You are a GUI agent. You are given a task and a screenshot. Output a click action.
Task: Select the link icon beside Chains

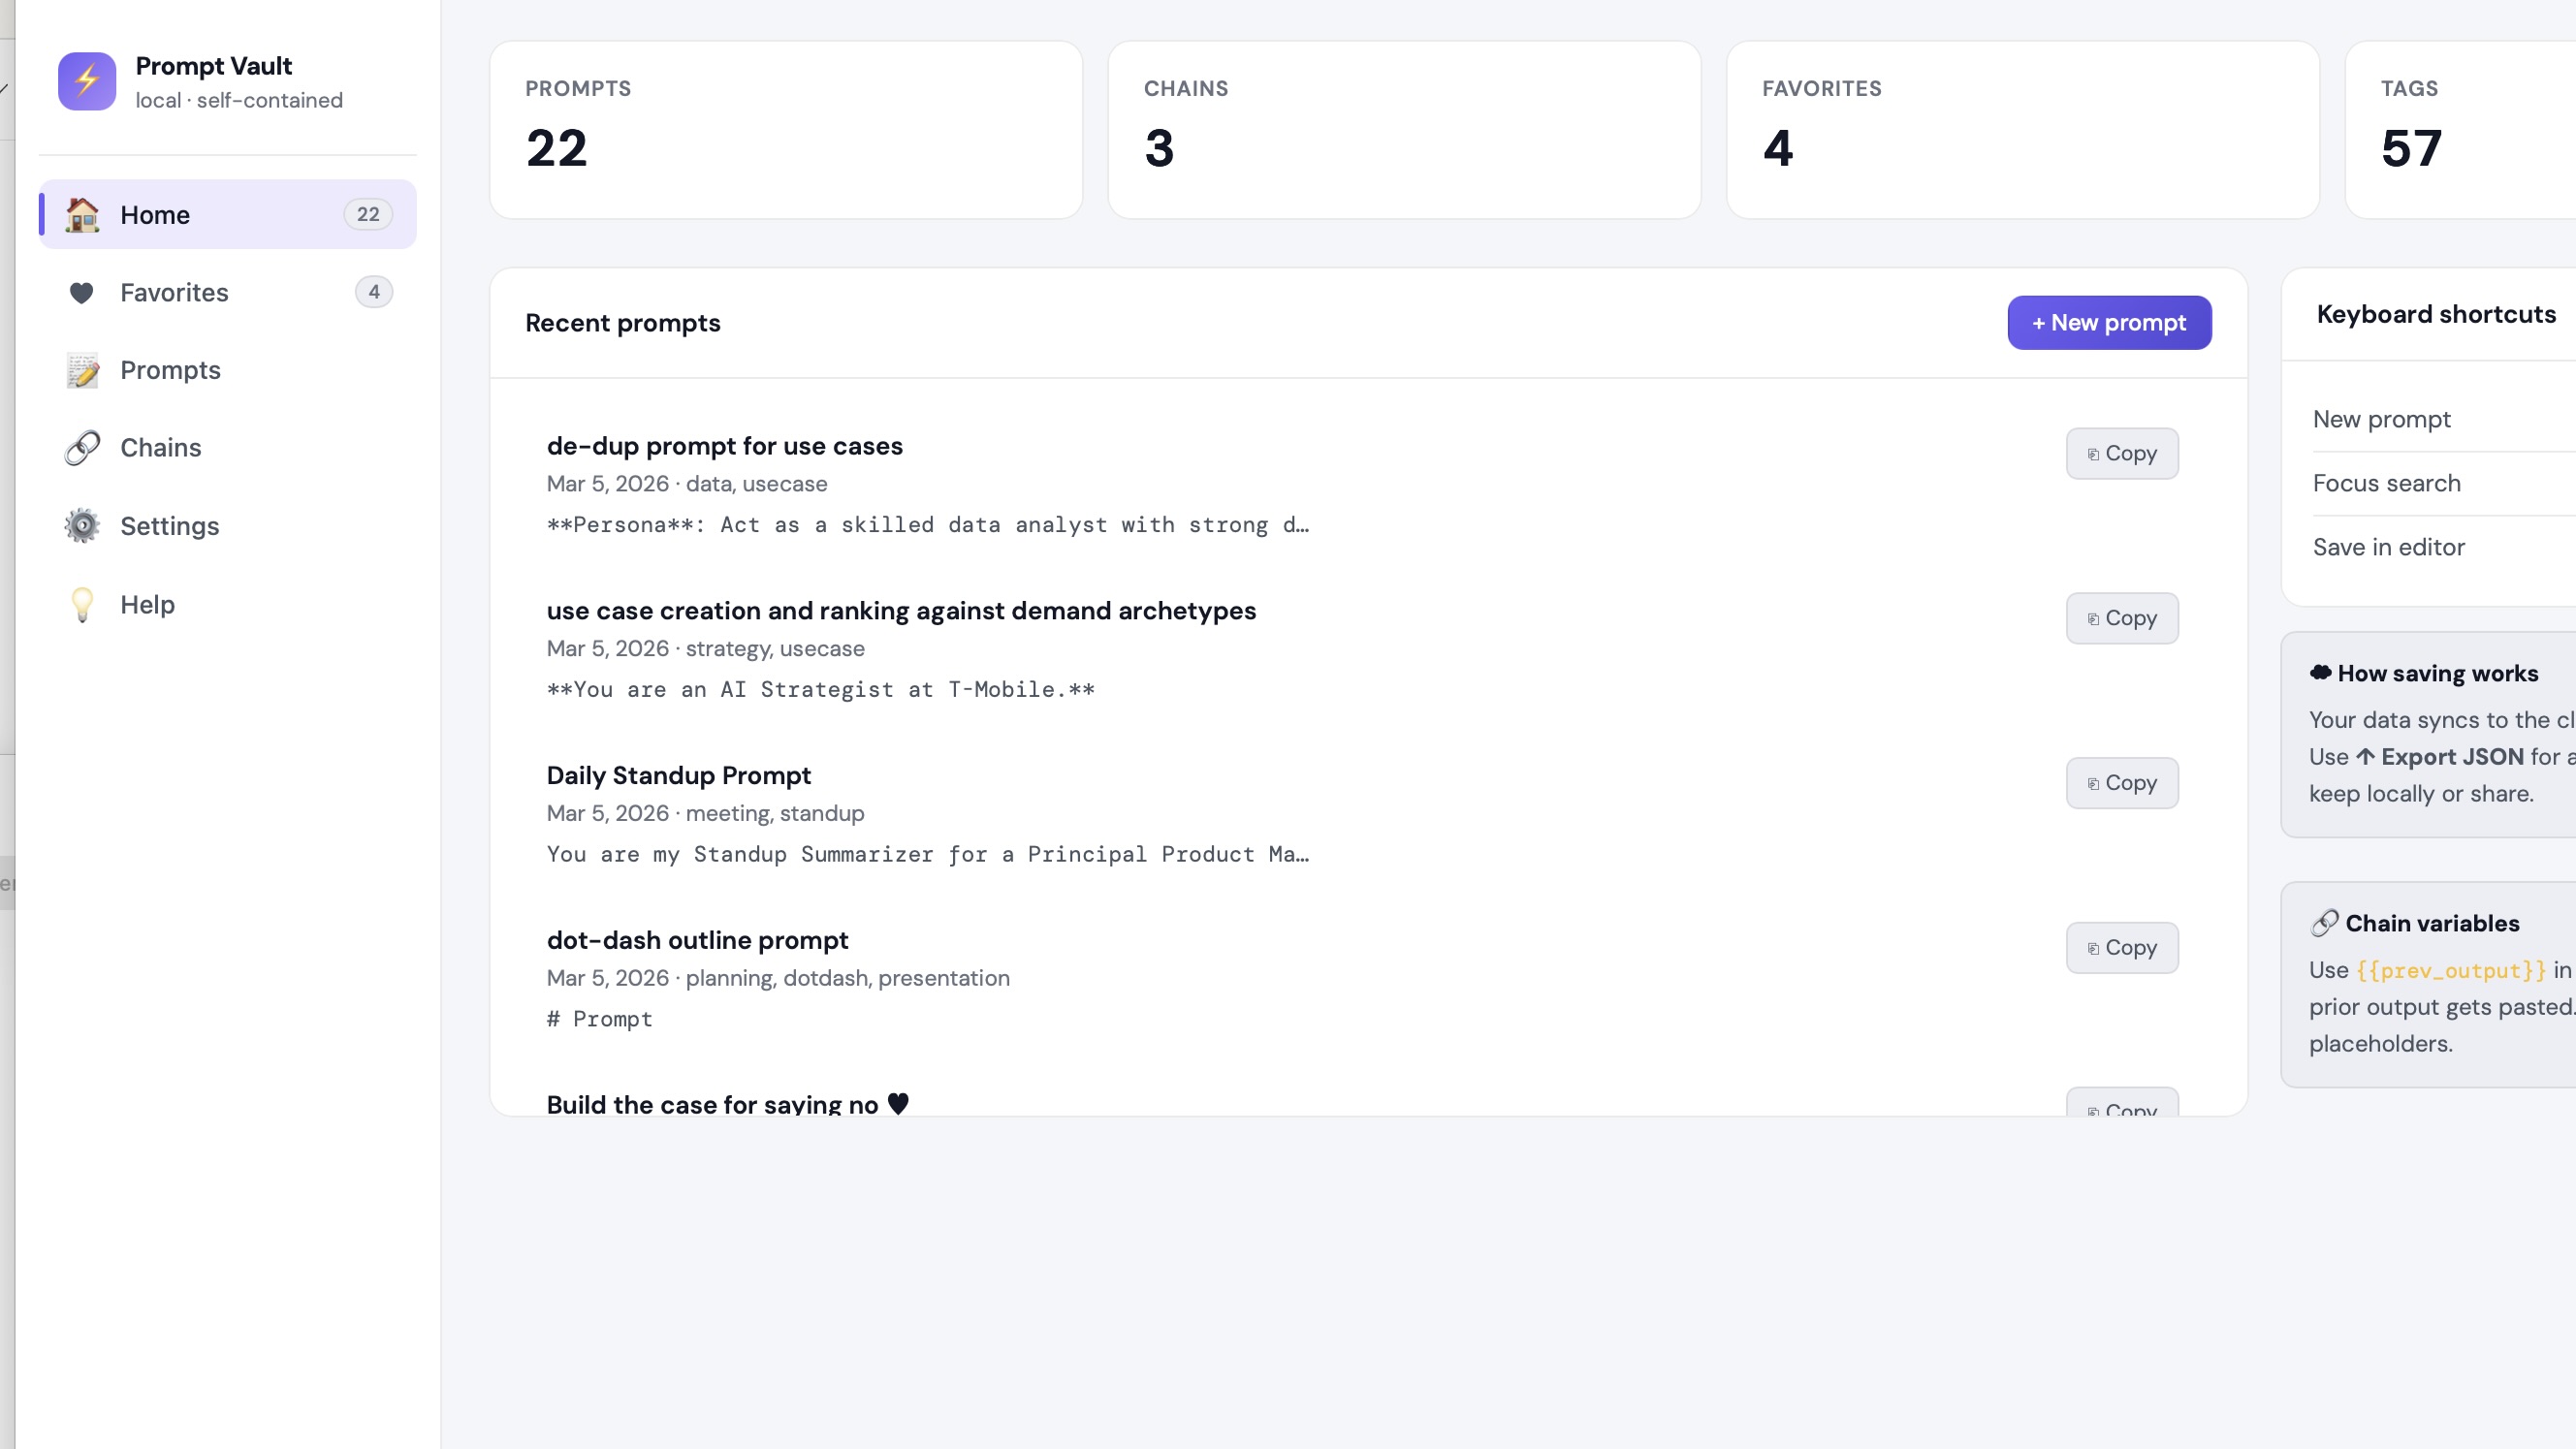[x=82, y=447]
